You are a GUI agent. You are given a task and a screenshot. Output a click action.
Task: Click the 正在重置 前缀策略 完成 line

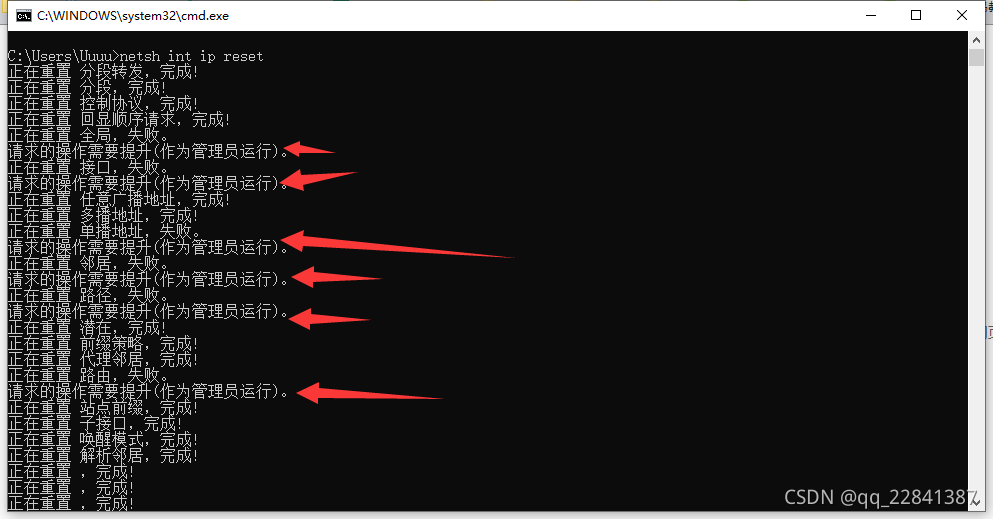(x=103, y=344)
